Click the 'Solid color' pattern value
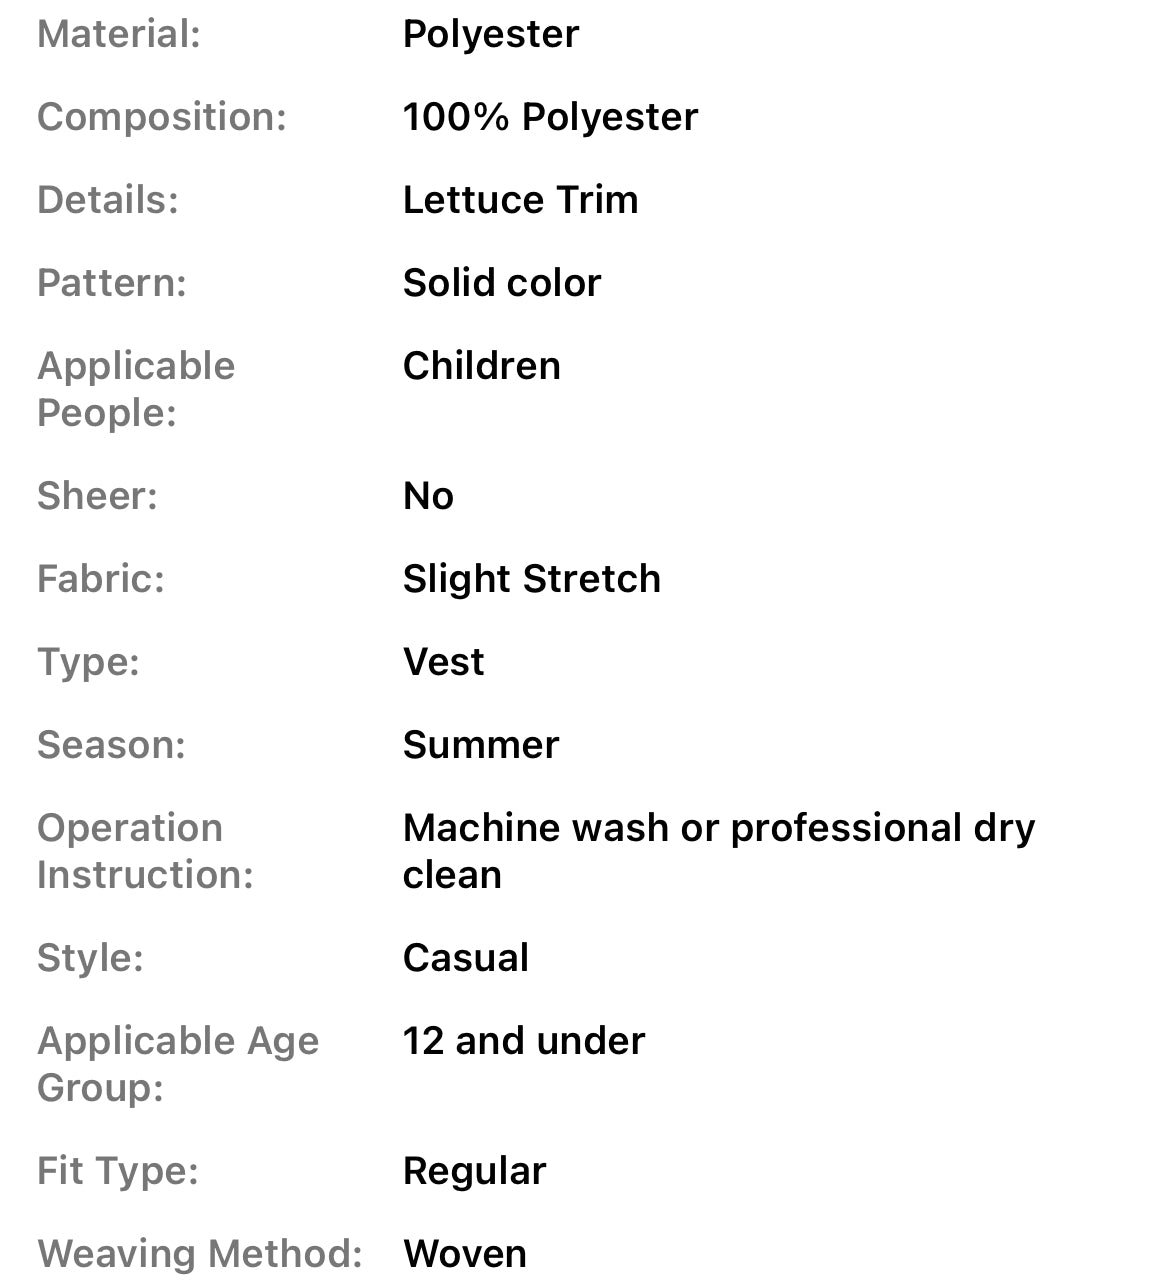The width and height of the screenshot is (1170, 1283). pos(502,283)
